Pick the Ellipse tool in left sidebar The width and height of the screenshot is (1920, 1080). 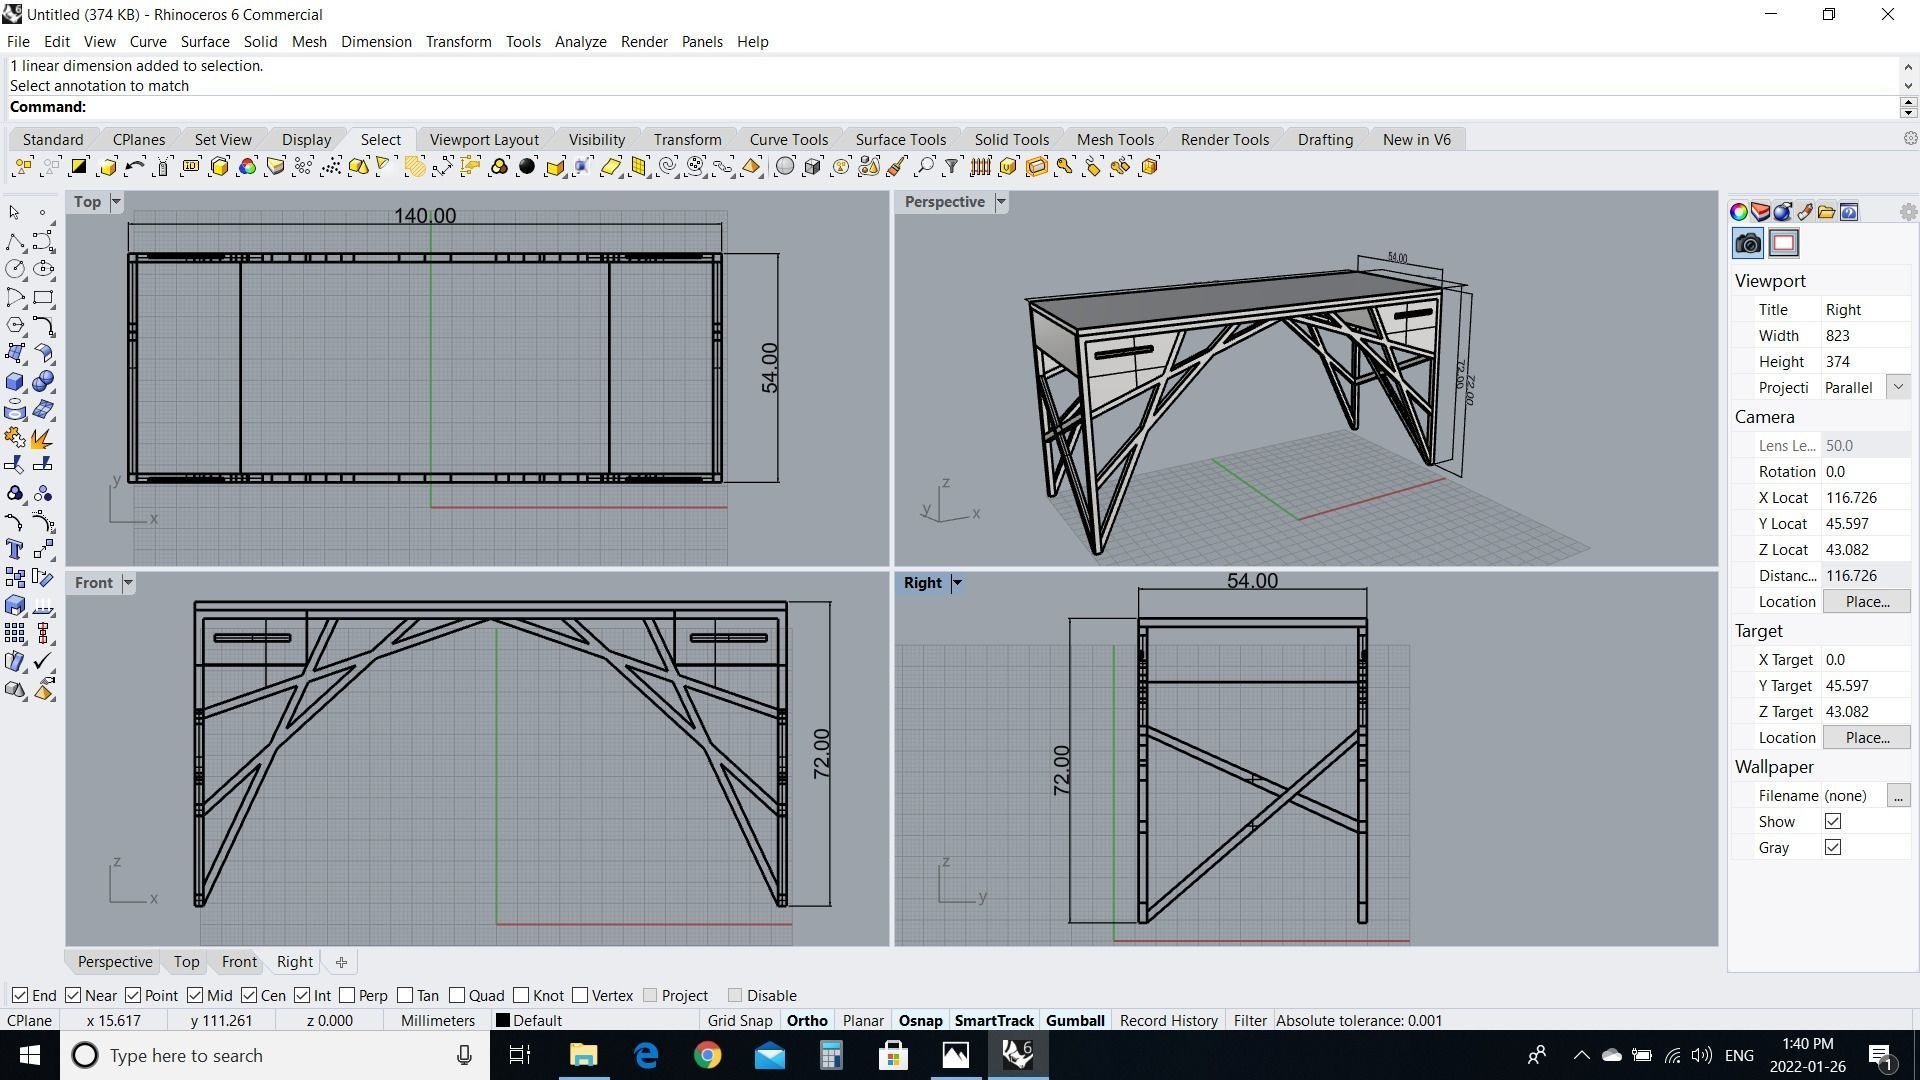click(43, 269)
